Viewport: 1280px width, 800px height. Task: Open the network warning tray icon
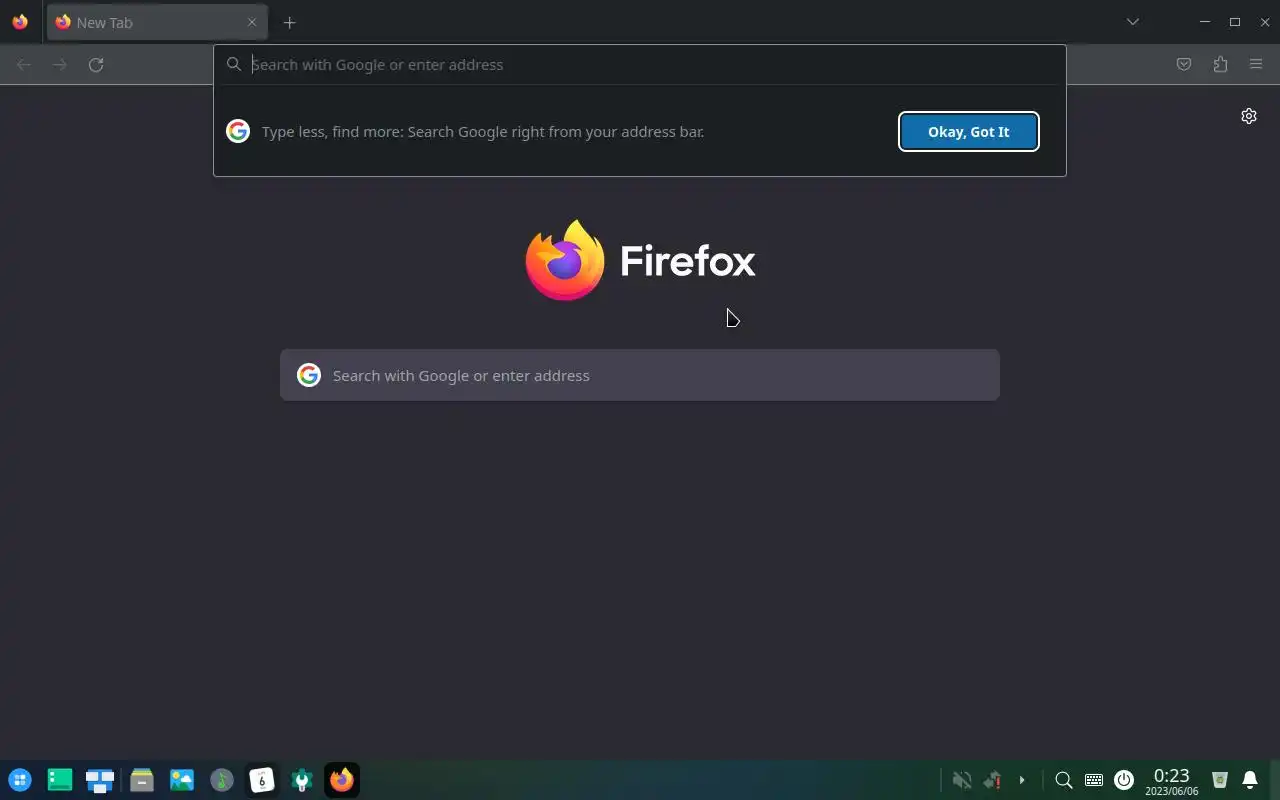point(992,780)
